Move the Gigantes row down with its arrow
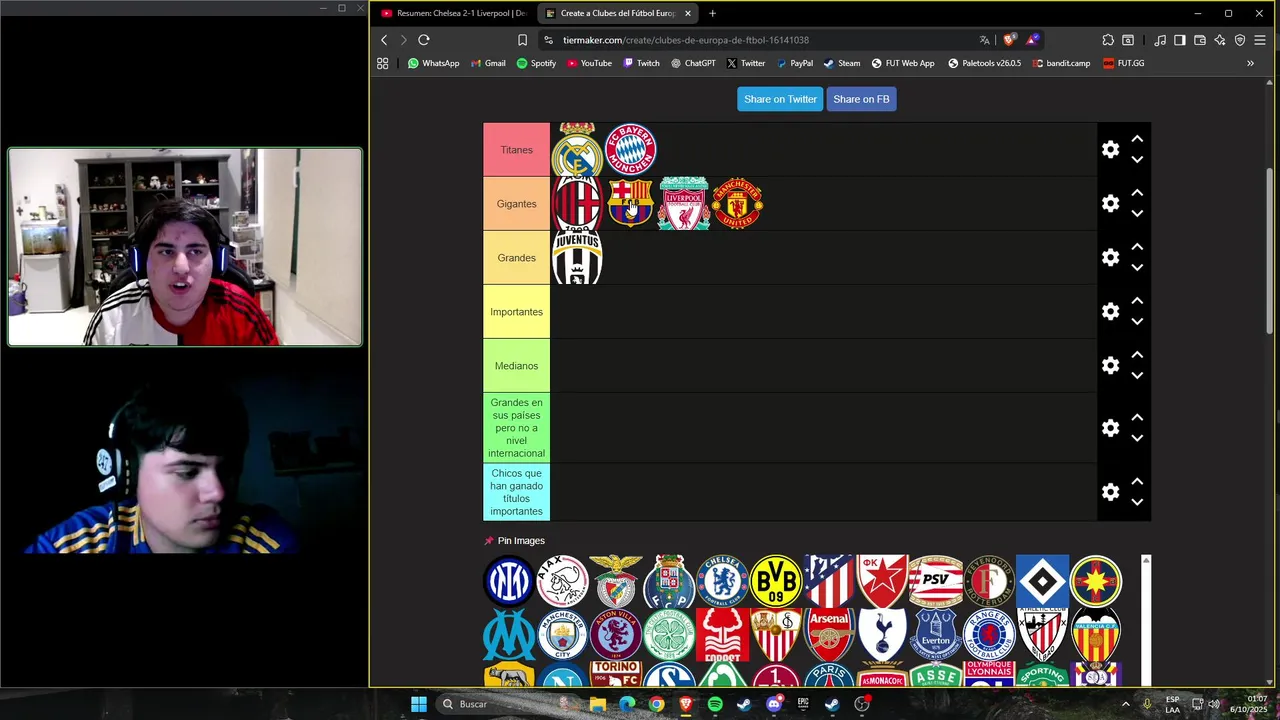The image size is (1280, 720). pos(1137,214)
